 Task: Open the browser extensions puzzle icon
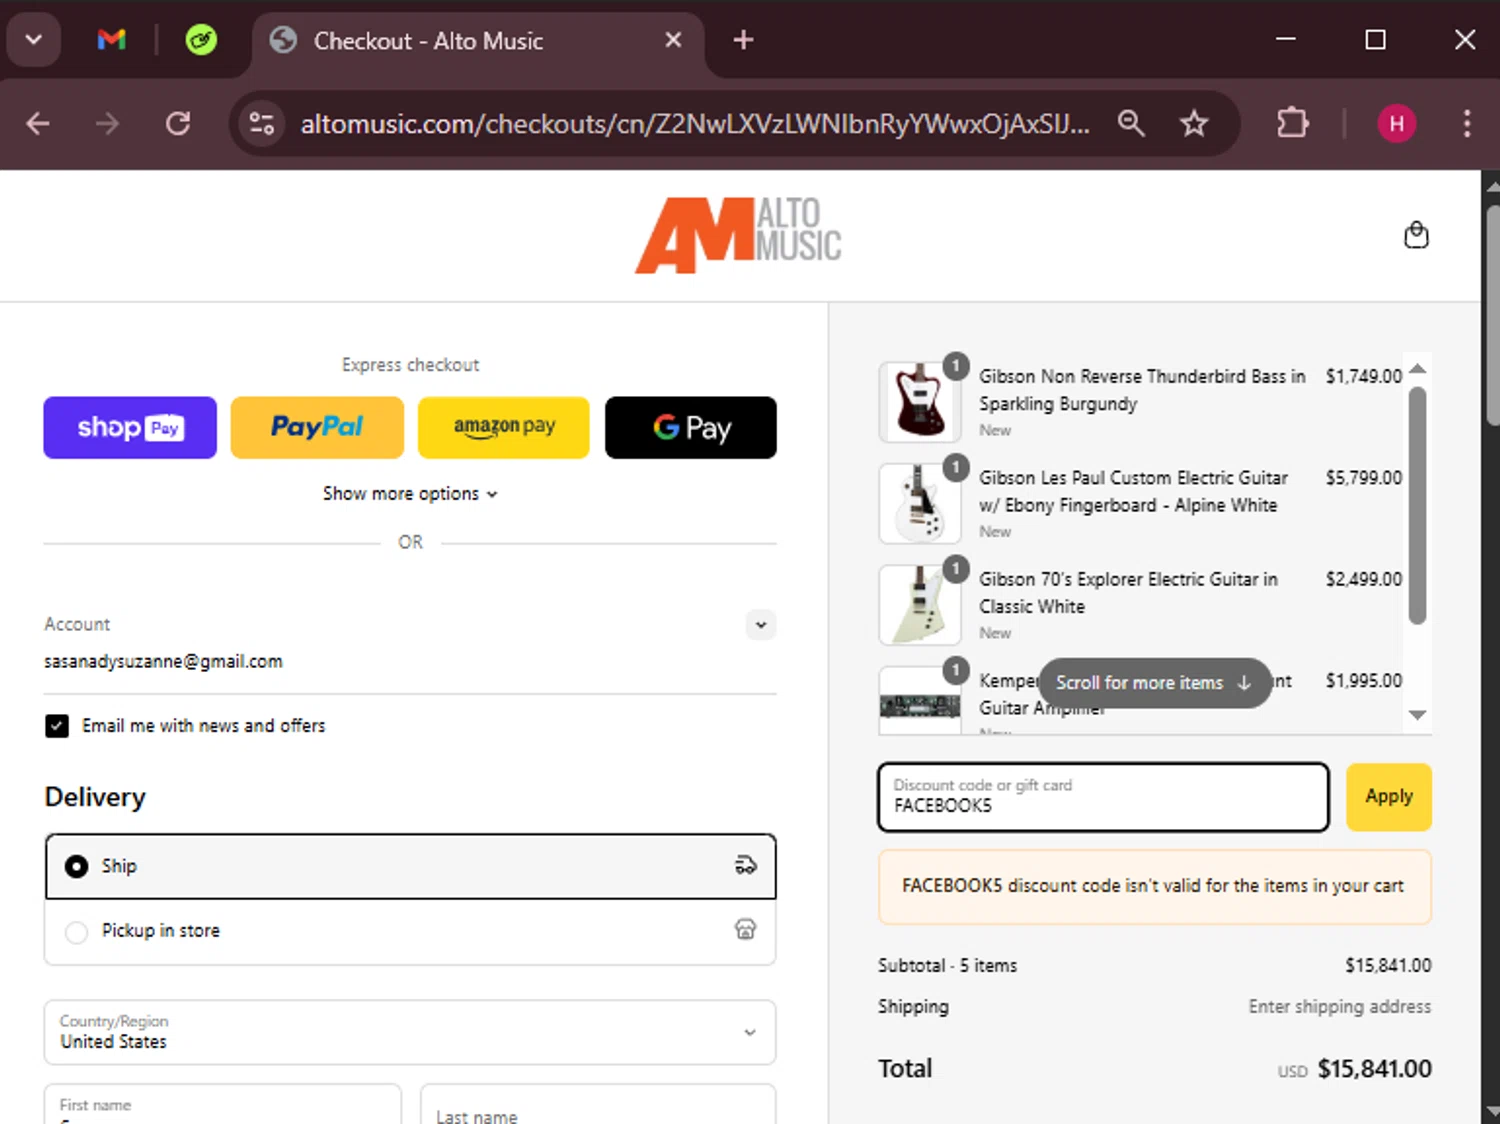[1293, 124]
